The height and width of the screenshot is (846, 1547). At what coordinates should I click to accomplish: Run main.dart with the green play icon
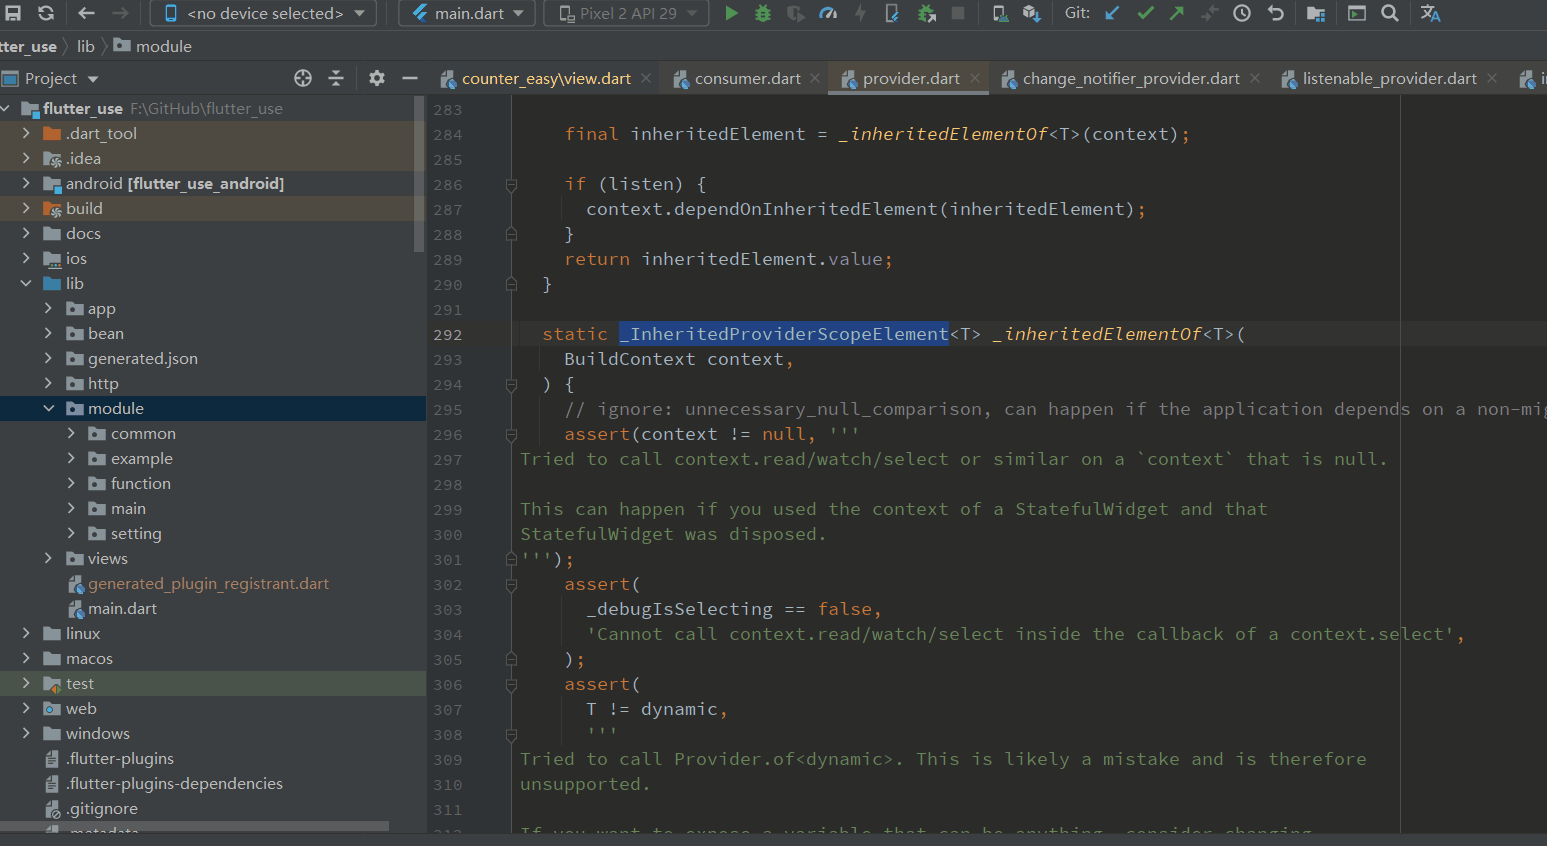(731, 13)
